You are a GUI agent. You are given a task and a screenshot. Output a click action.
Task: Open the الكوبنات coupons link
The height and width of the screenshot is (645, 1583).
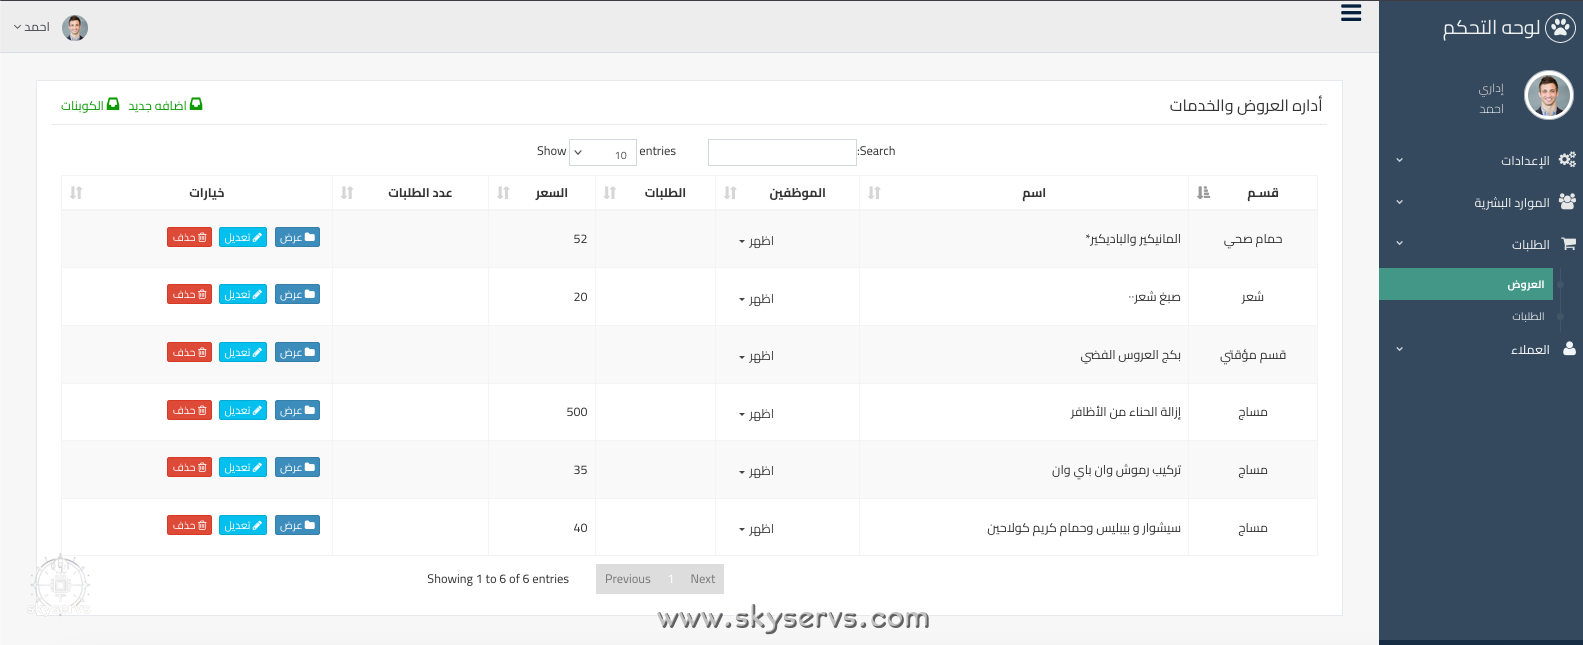(x=90, y=105)
